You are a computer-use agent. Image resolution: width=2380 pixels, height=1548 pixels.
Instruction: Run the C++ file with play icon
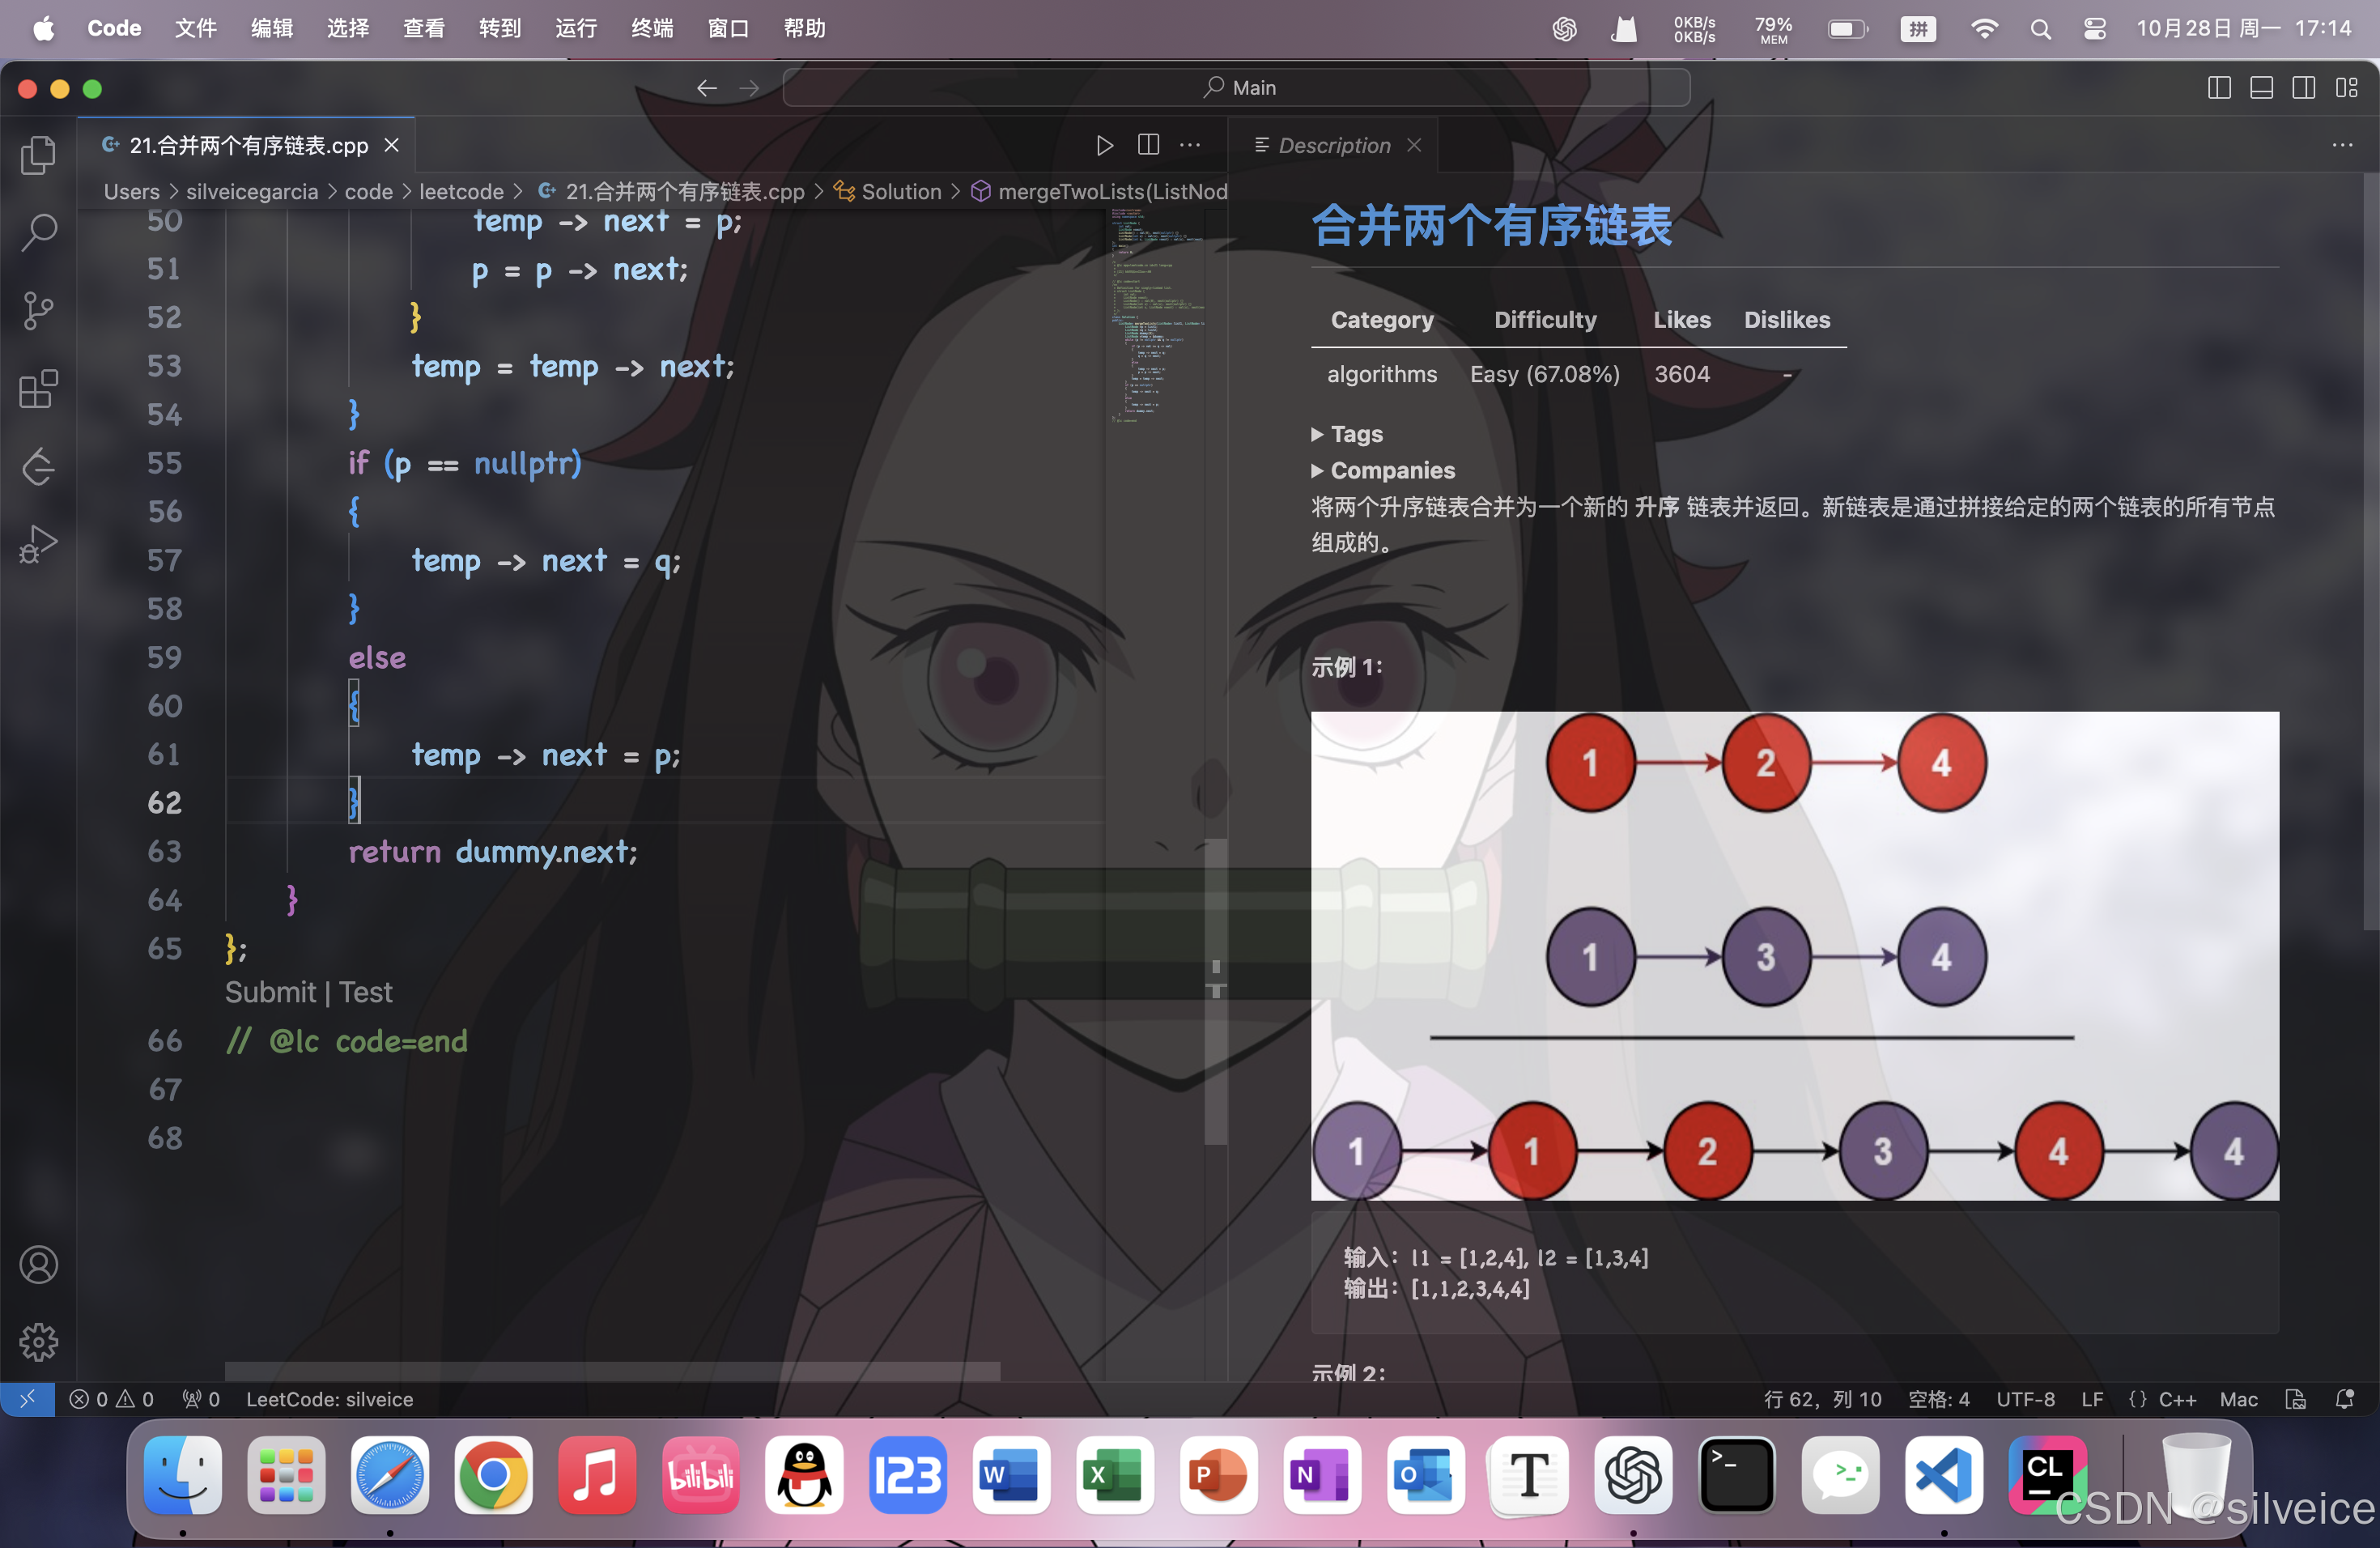(1104, 145)
